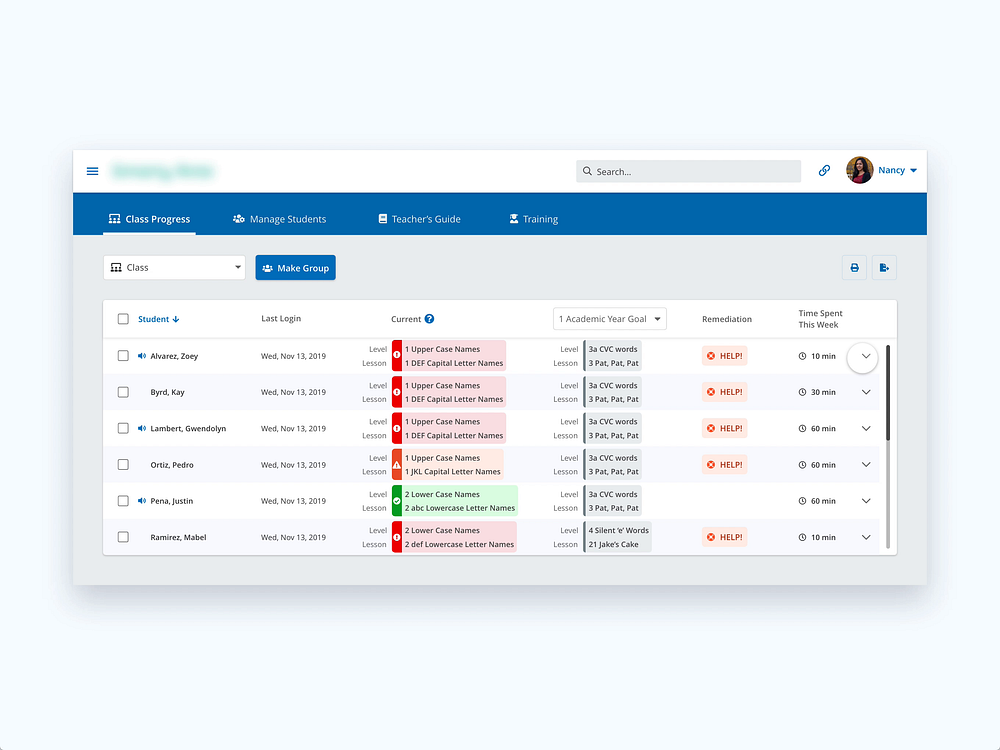The image size is (1000, 750).
Task: Open the Teacher's Guide tab
Action: tap(419, 219)
